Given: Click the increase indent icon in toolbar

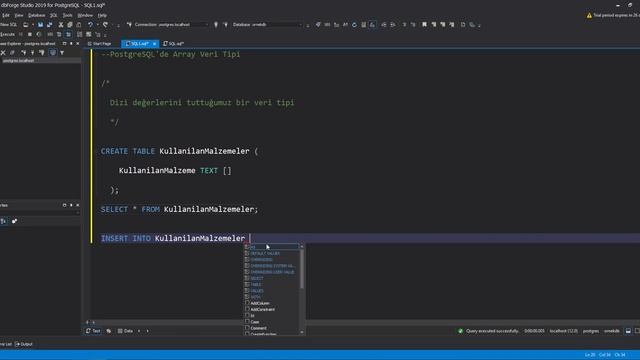Looking at the screenshot, I should coord(393,24).
